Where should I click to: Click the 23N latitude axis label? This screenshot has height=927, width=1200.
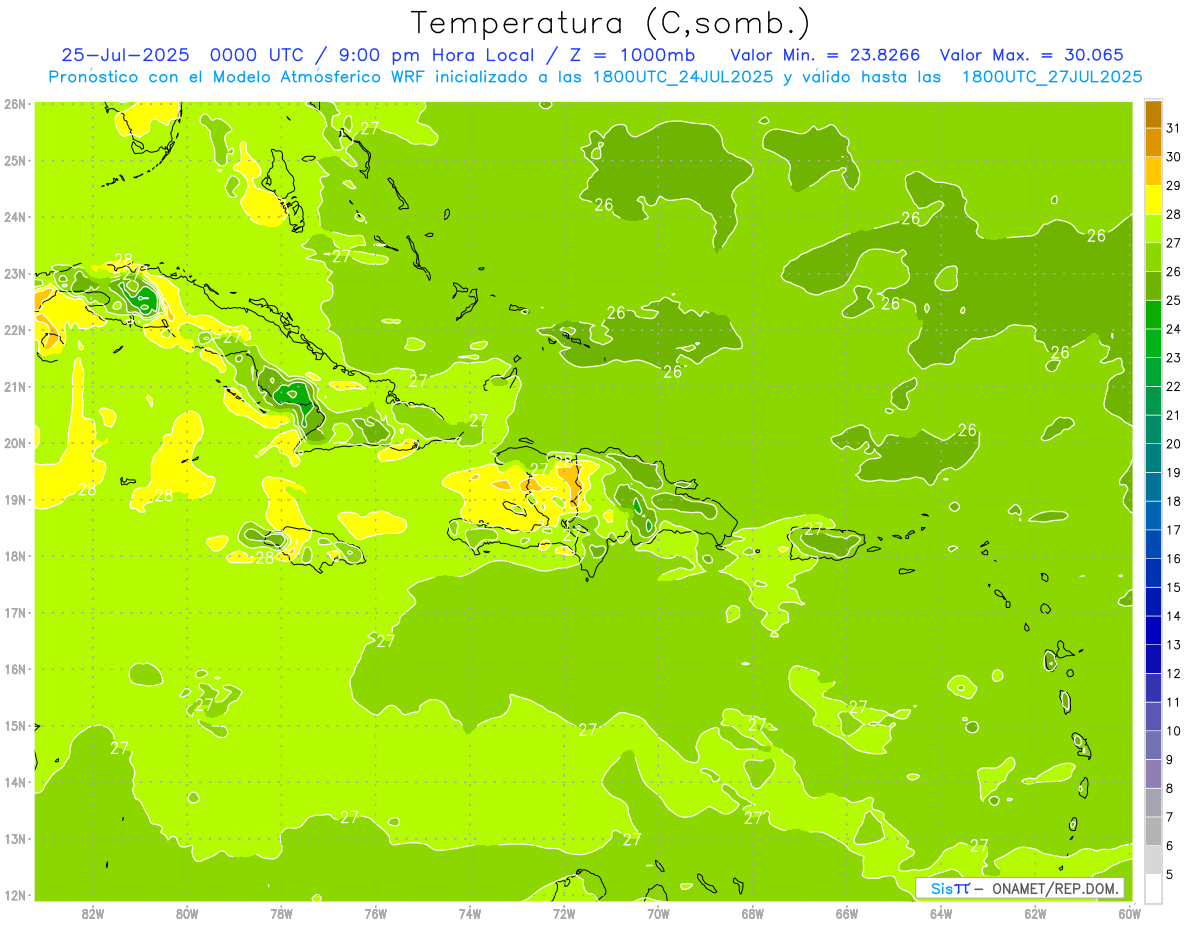click(x=14, y=273)
